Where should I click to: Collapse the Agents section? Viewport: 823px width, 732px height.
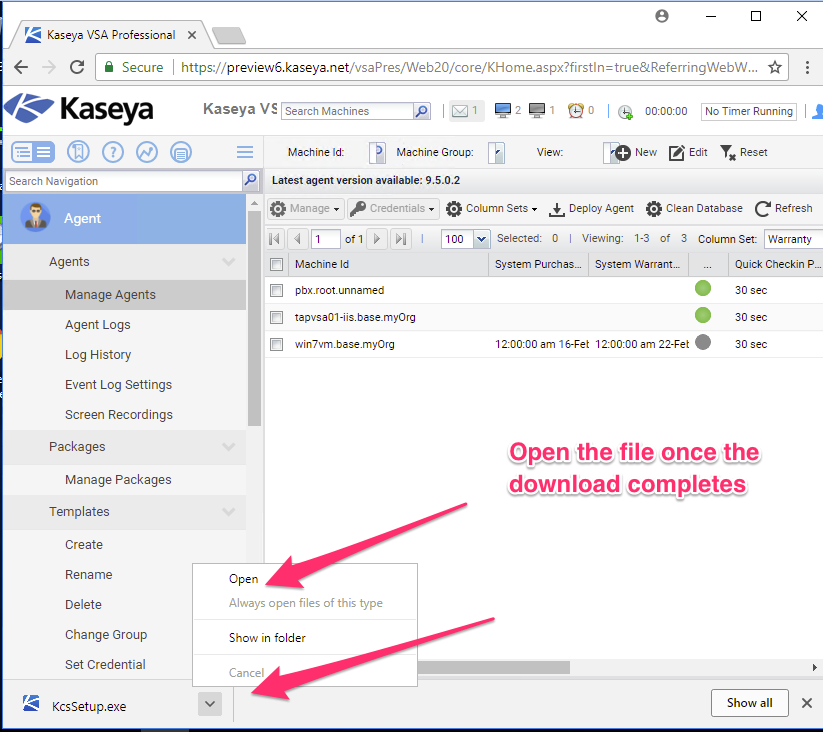coord(228,261)
